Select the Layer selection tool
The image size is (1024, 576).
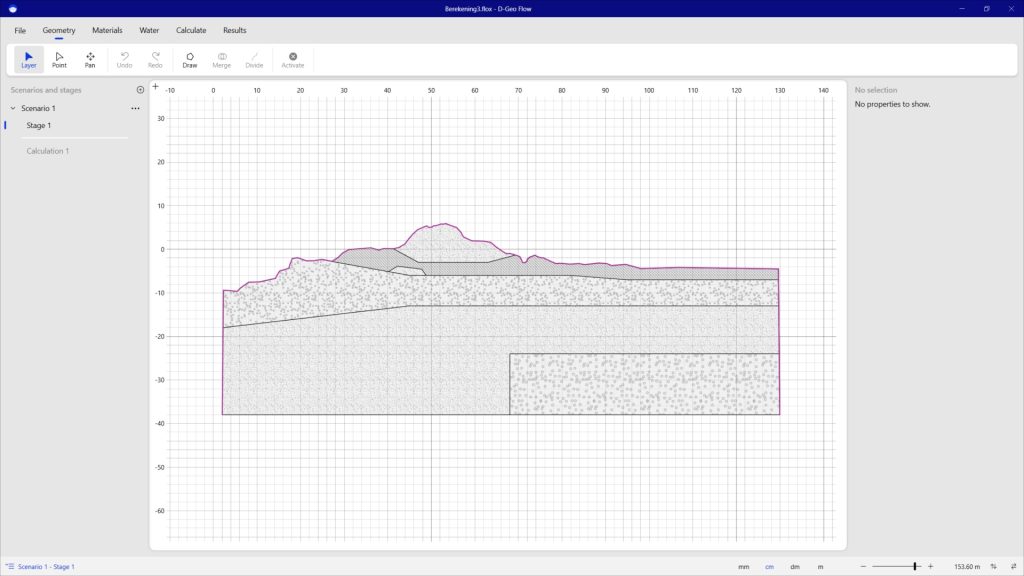(29, 60)
